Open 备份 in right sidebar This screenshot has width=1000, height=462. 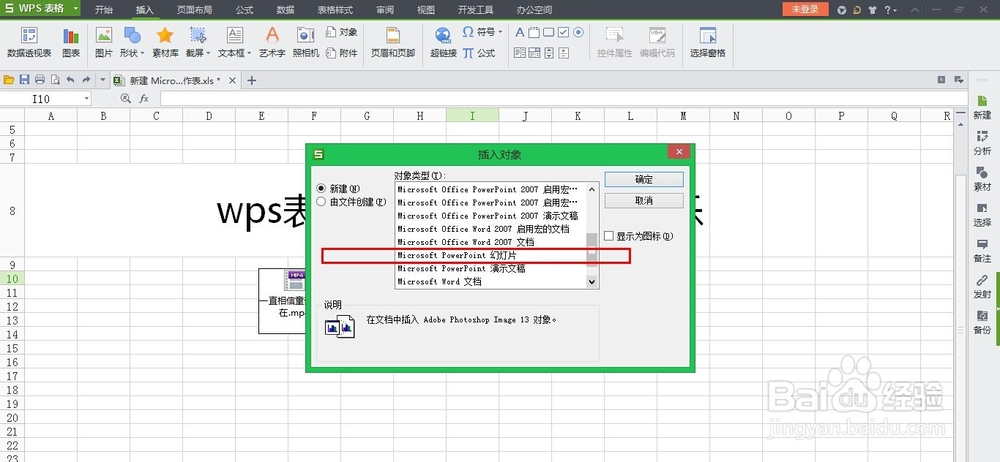coord(982,322)
